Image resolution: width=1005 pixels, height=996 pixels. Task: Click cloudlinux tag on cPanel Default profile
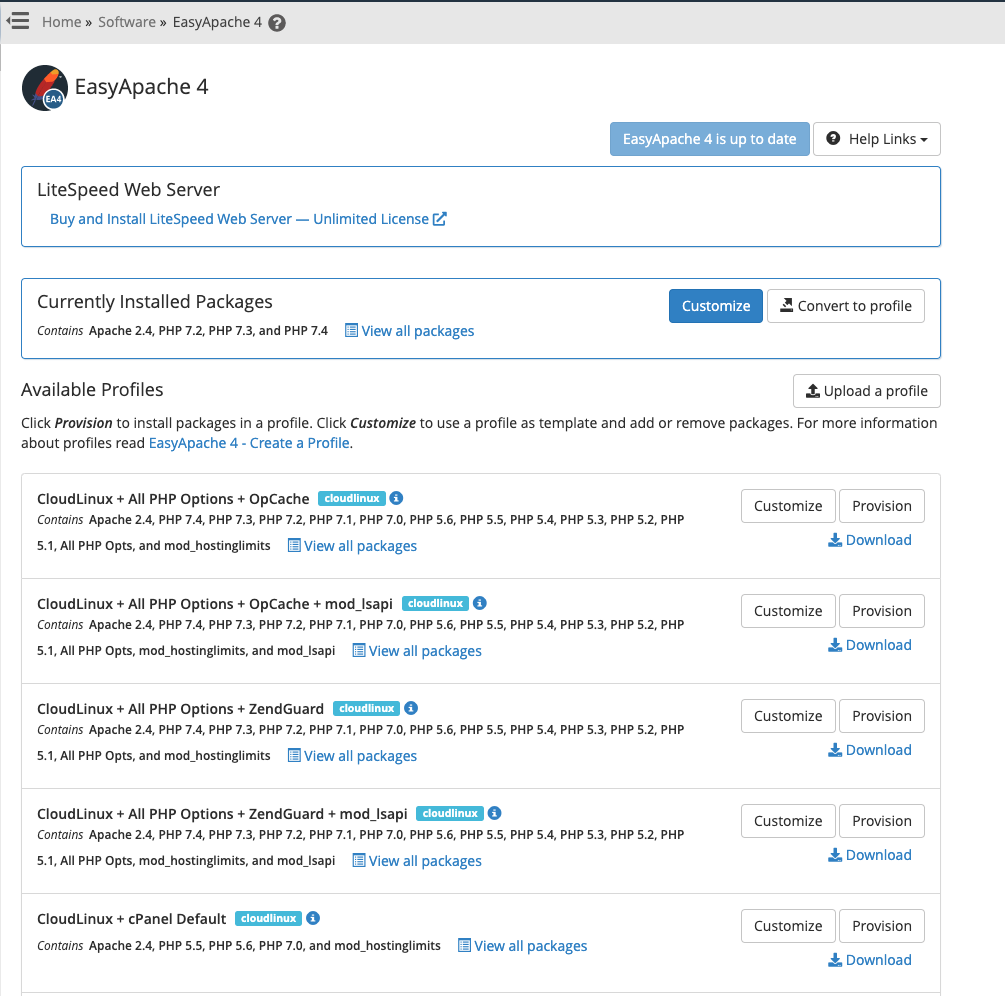[x=269, y=919]
